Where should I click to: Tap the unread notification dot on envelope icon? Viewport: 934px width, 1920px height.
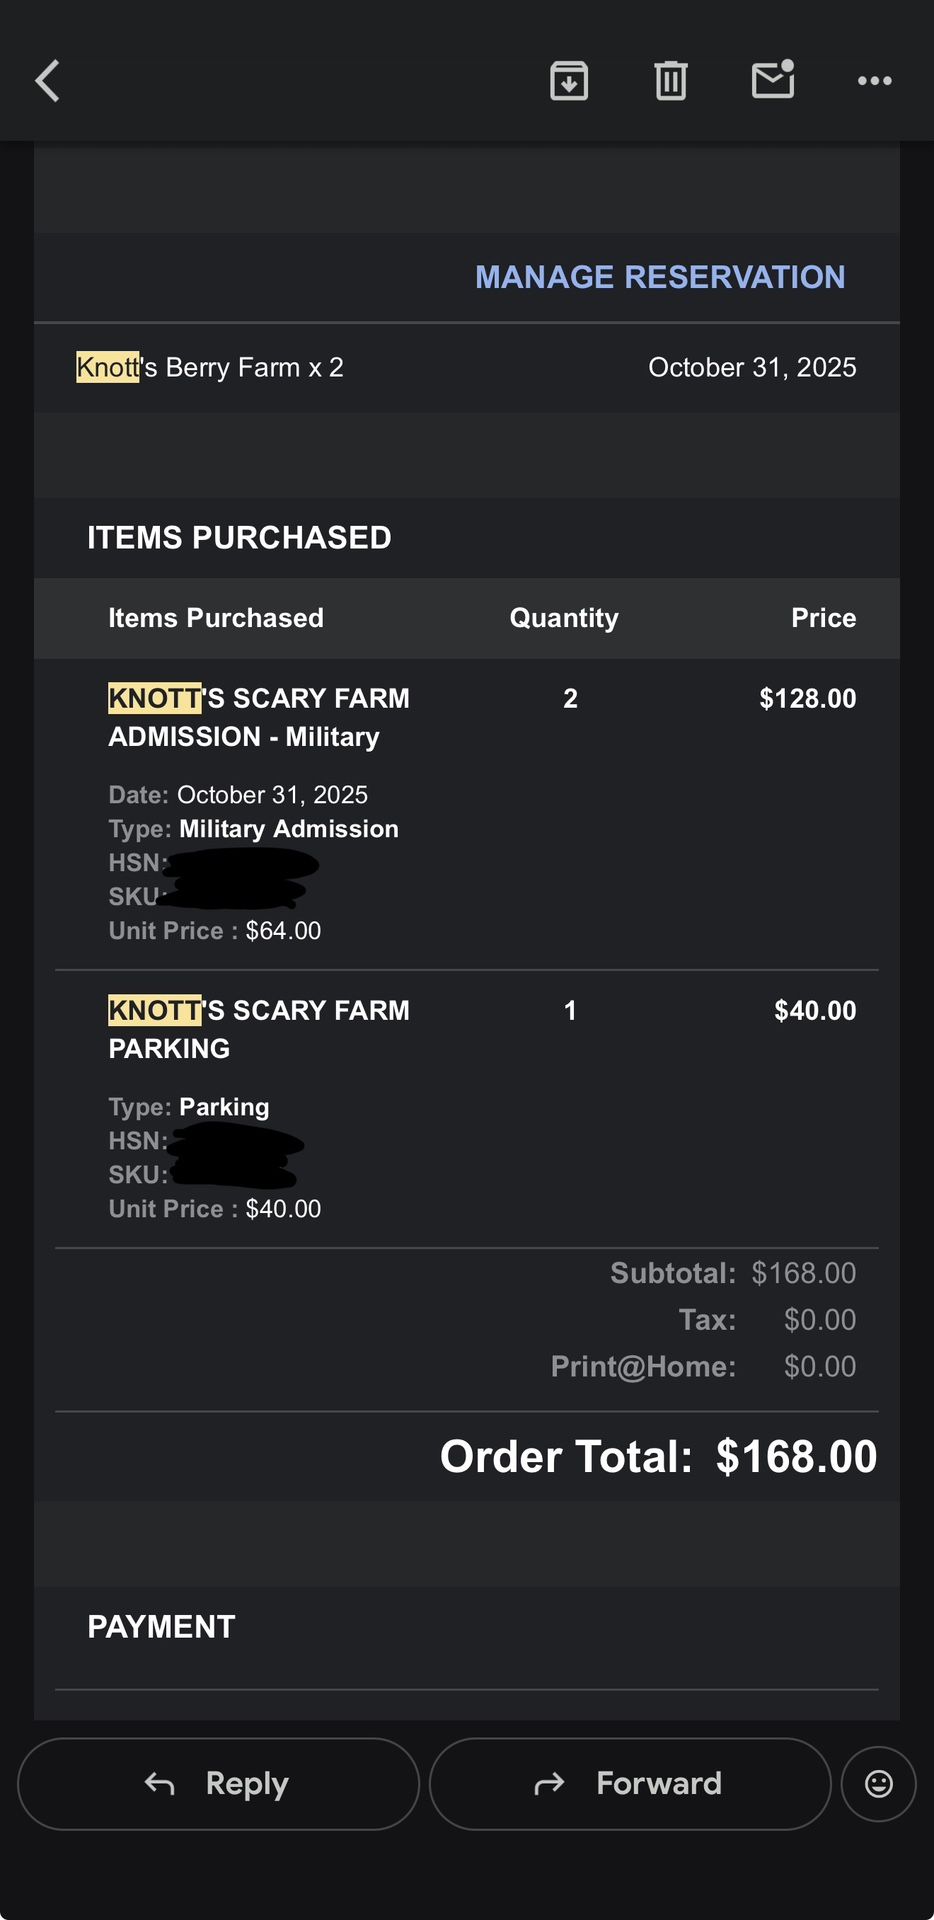[x=789, y=63]
